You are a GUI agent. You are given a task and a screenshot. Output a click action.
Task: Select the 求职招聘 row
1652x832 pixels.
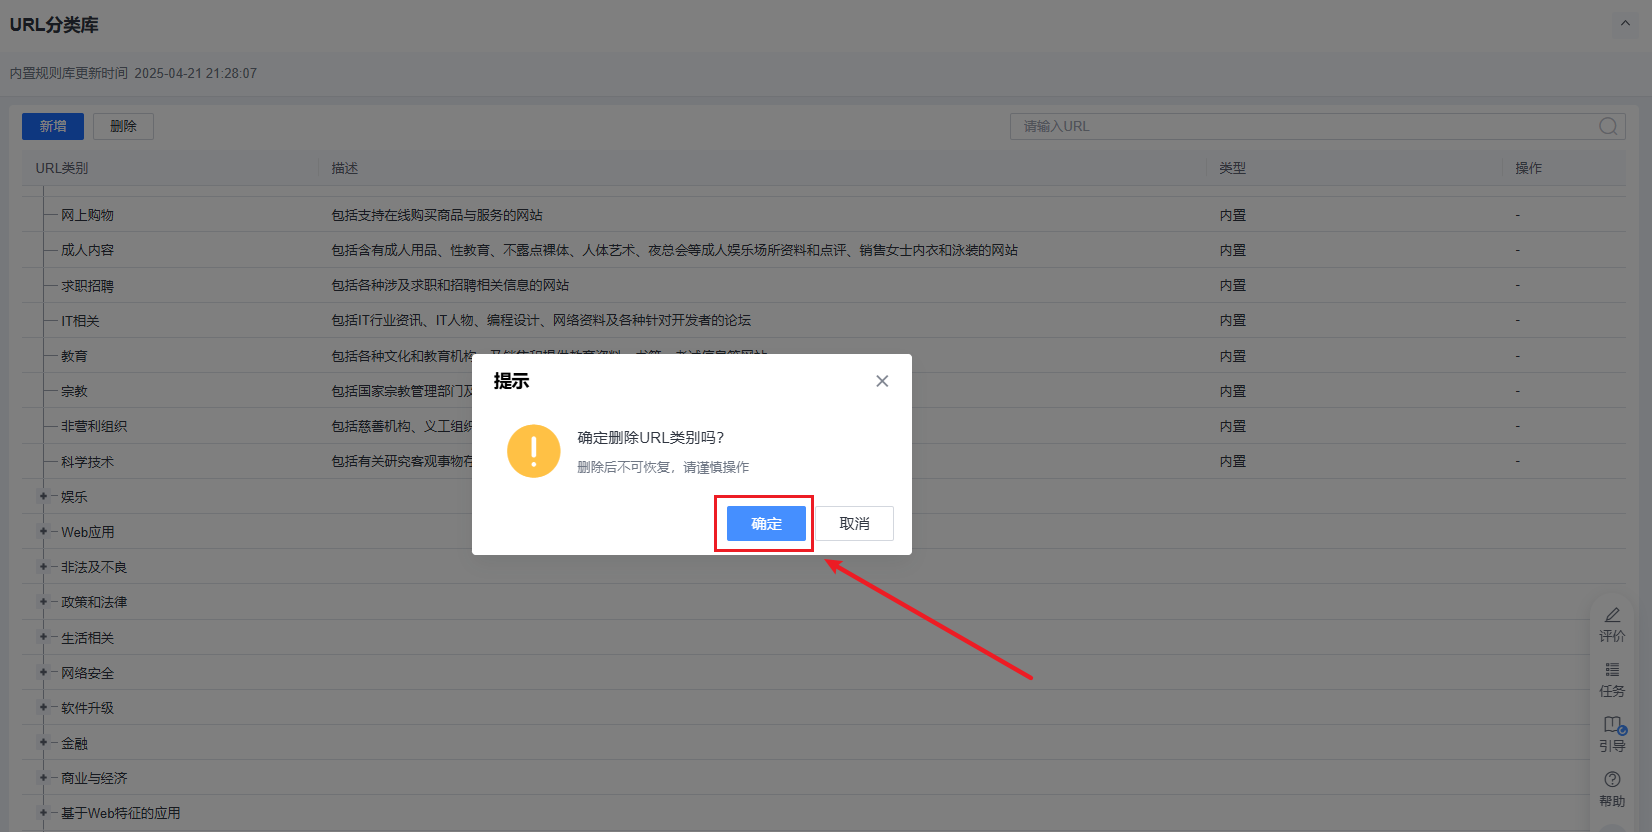pyautogui.click(x=824, y=285)
